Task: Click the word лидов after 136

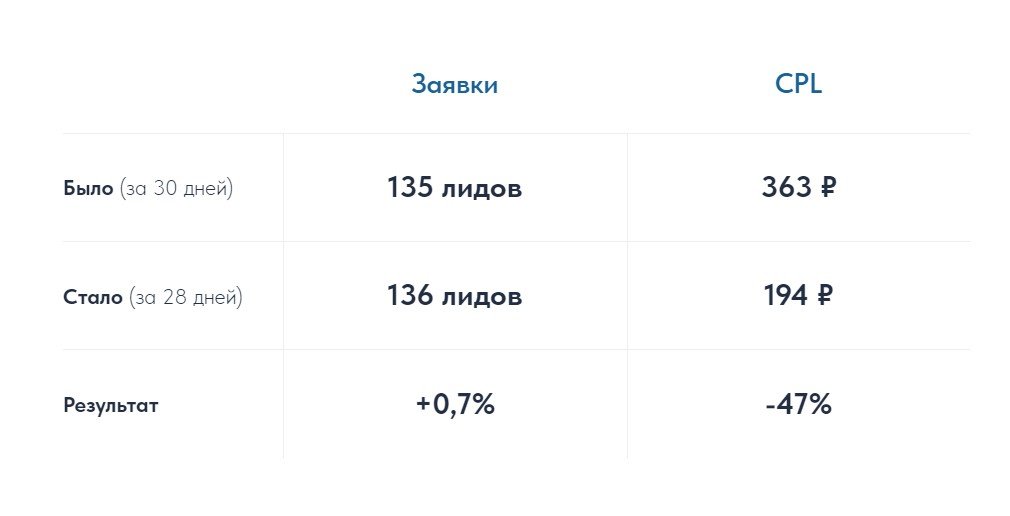Action: 481,296
